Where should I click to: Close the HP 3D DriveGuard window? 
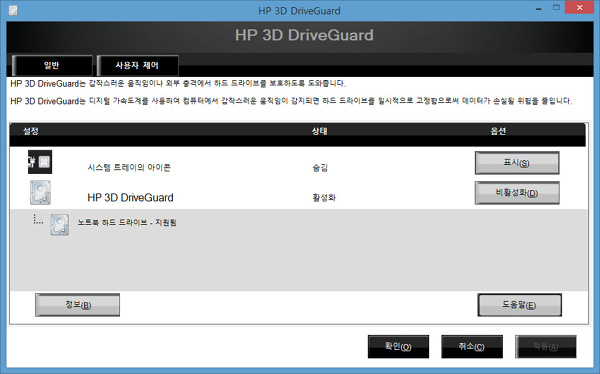pyautogui.click(x=579, y=8)
